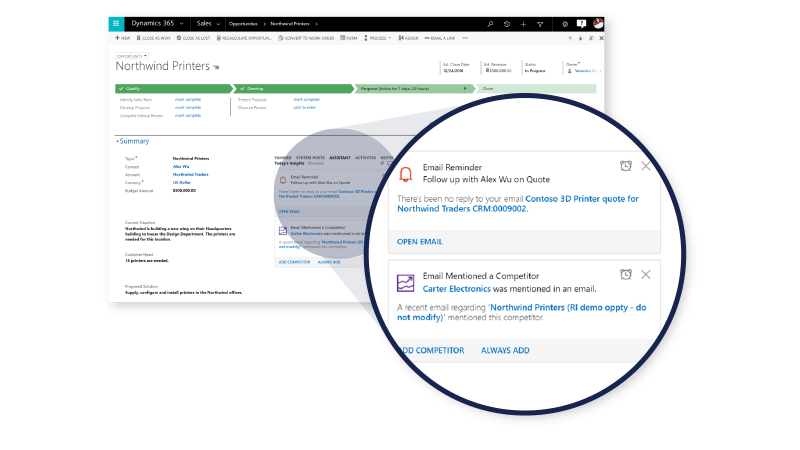Open the settings gear icon
Viewport: 800px width, 450px height.
click(565, 24)
